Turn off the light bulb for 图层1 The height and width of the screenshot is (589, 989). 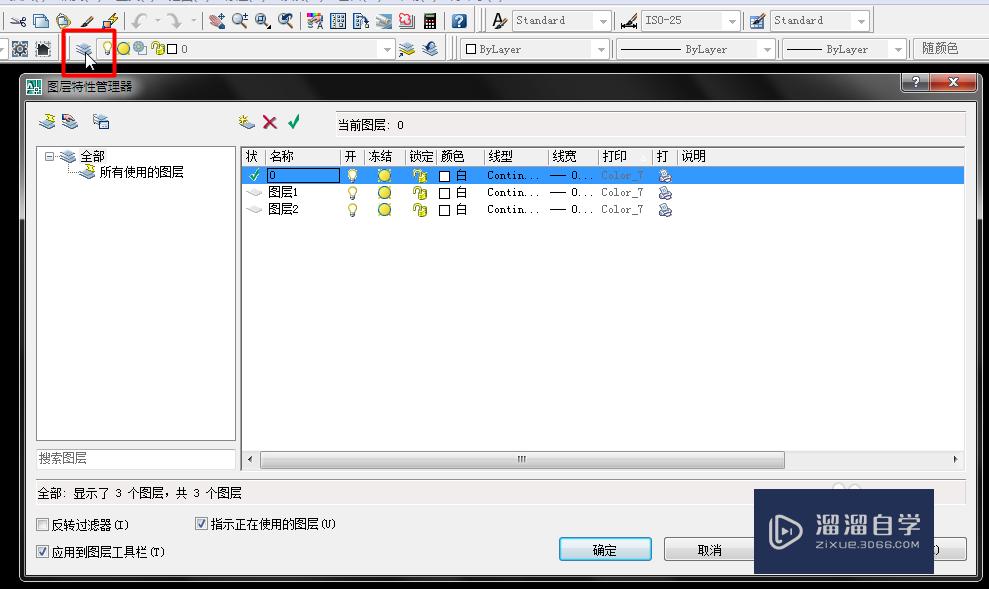pos(352,192)
